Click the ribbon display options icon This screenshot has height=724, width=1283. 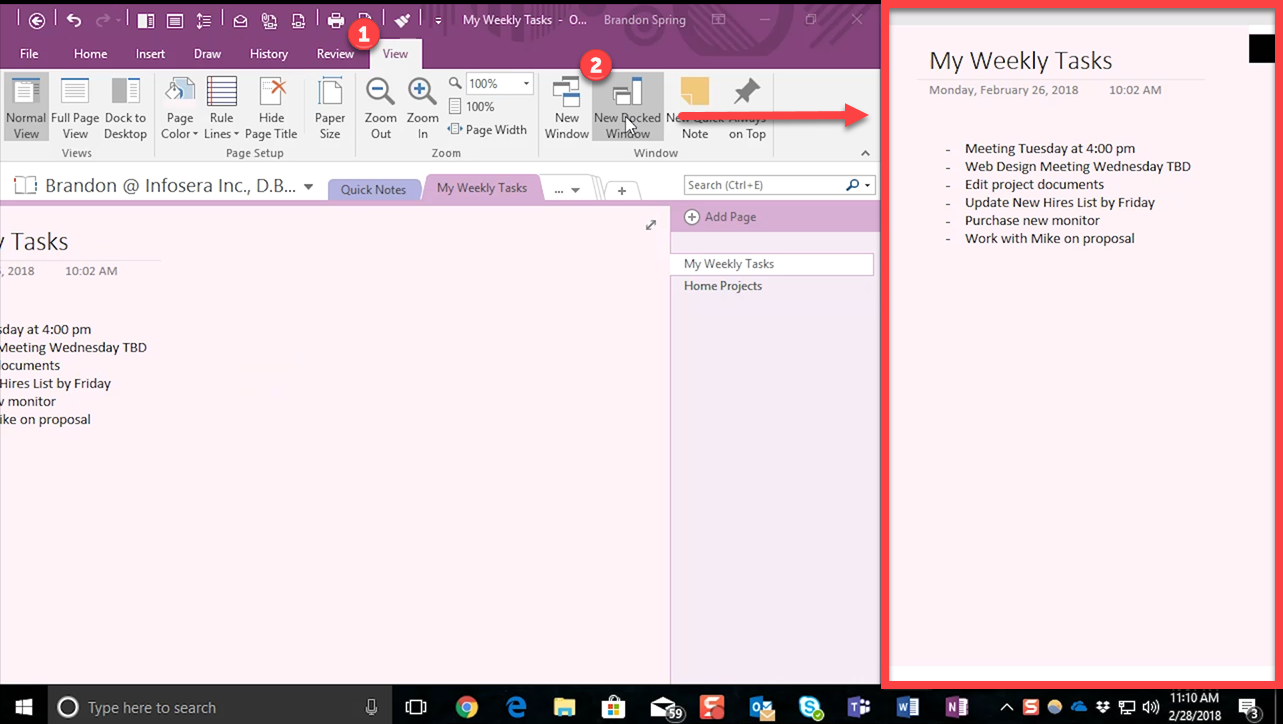pos(718,20)
